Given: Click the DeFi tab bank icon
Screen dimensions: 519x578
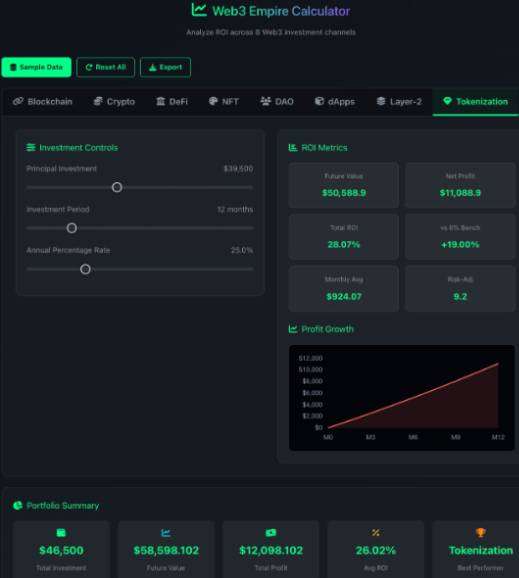Looking at the screenshot, I should click(160, 101).
